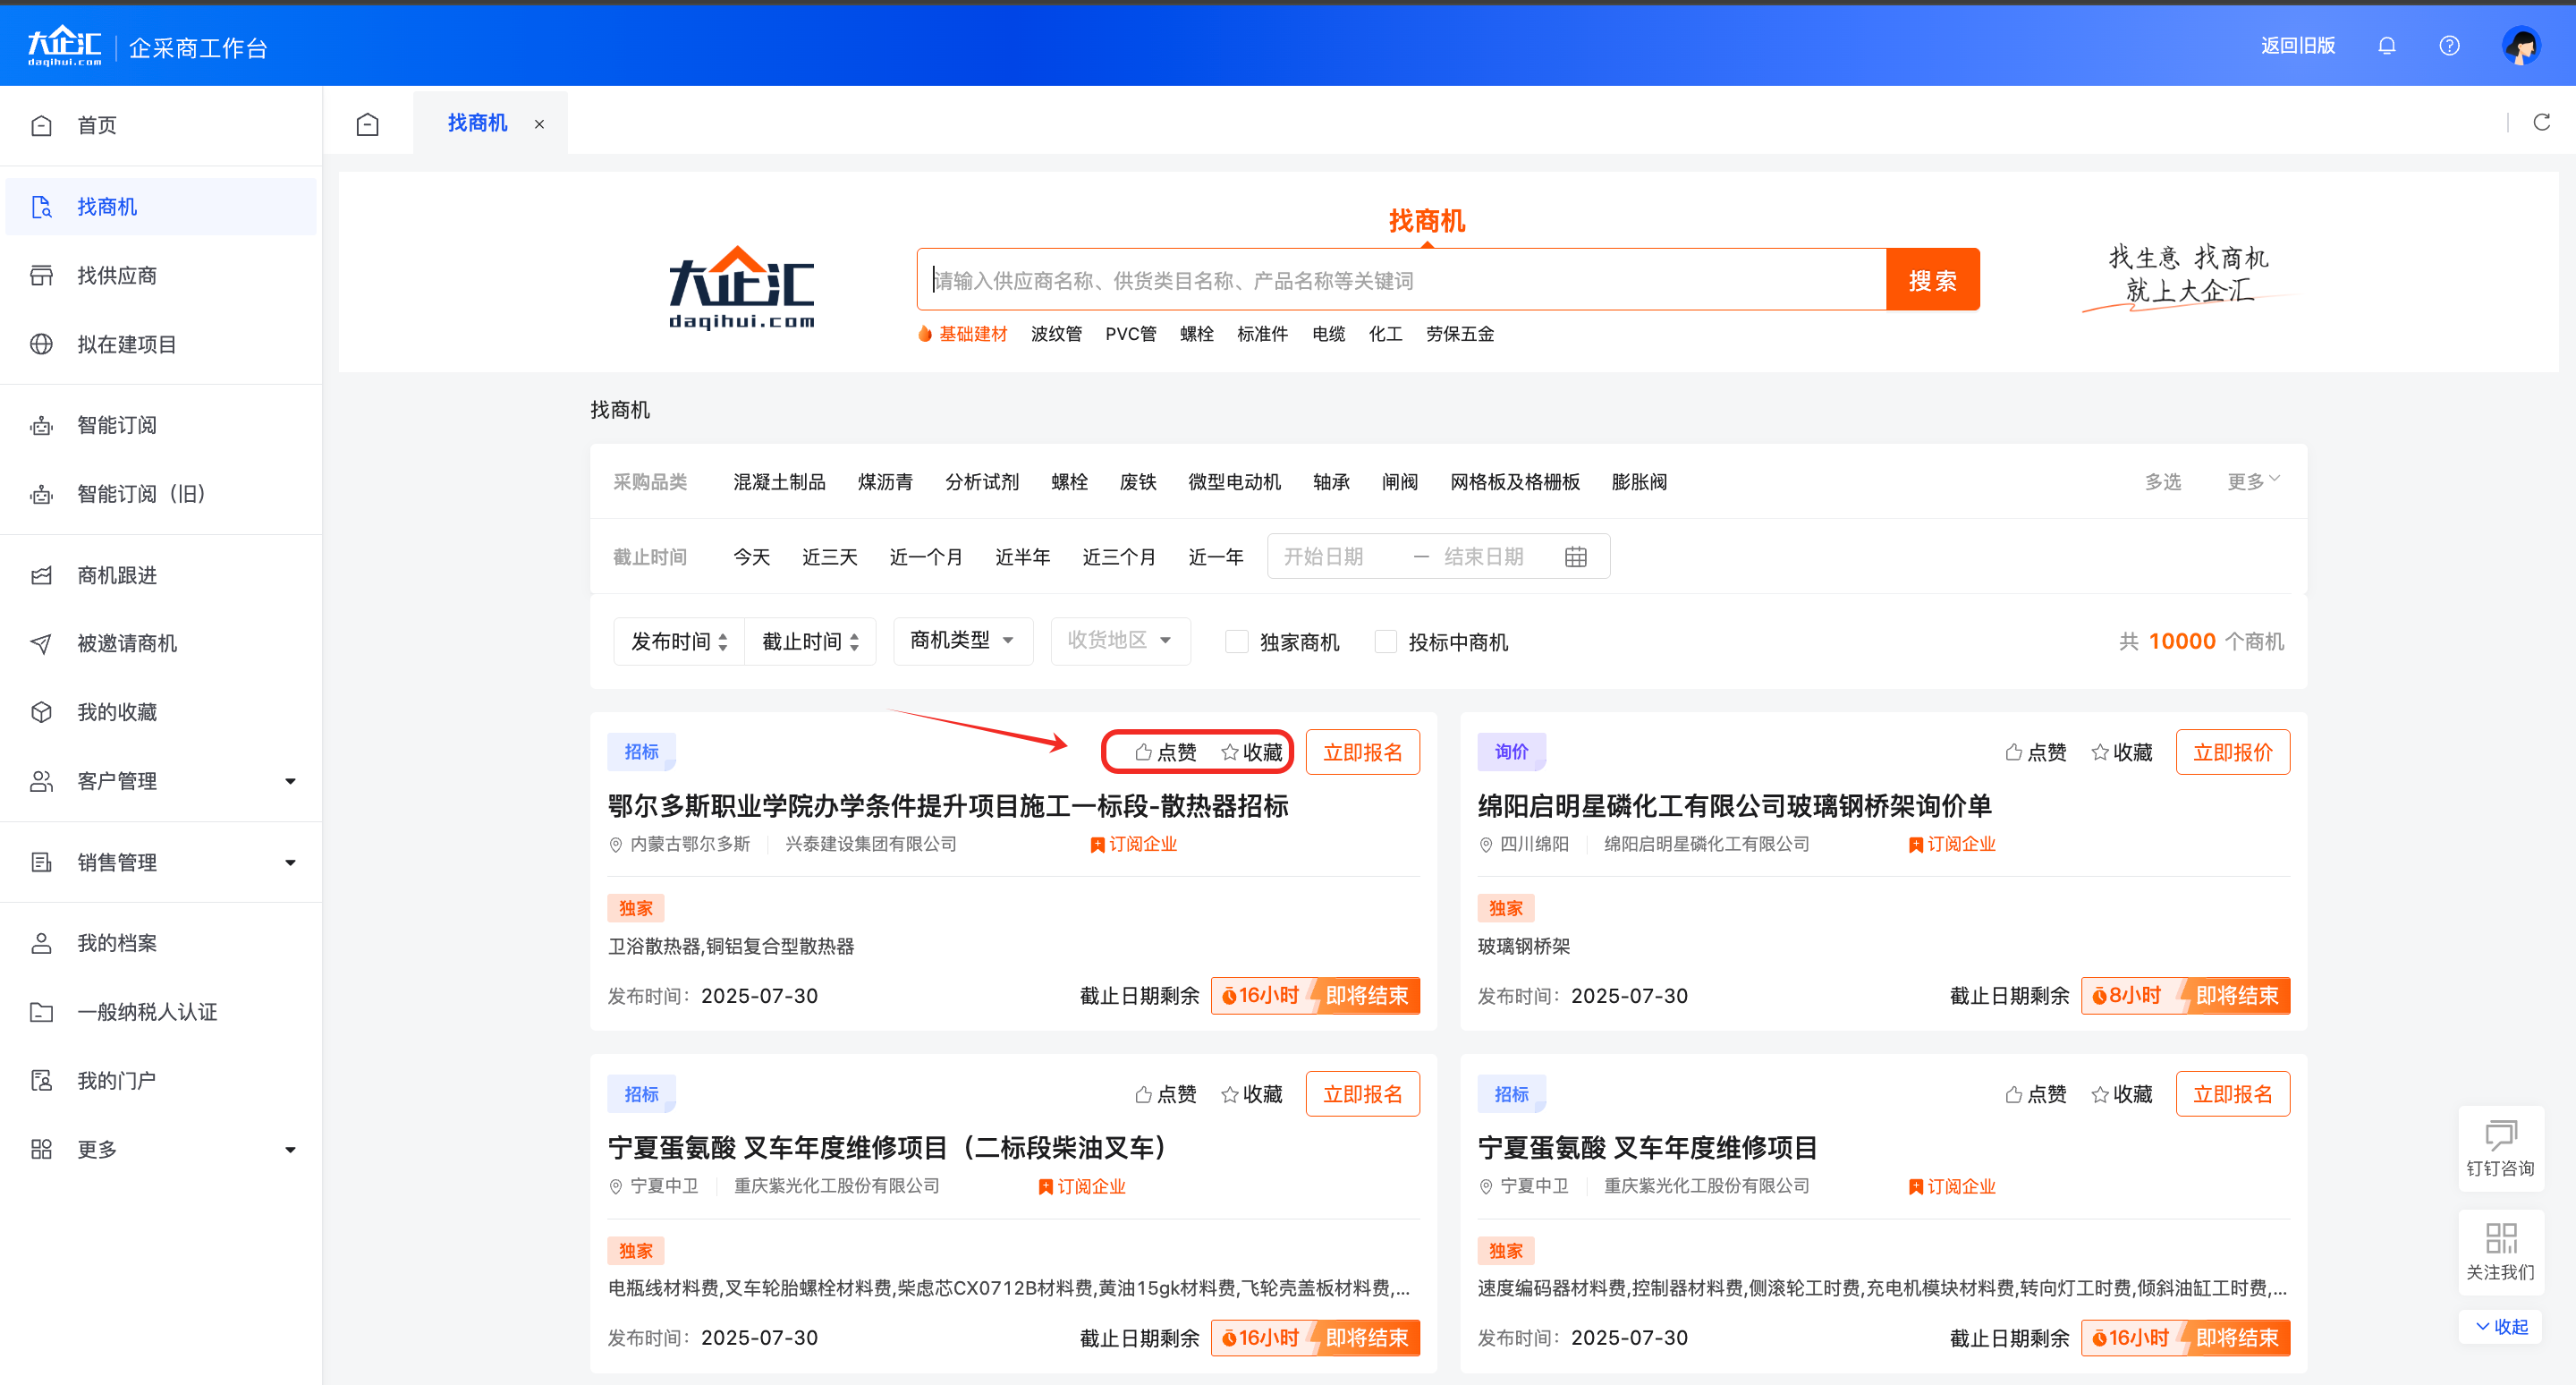Open 智能订阅（旧） in the sidebar
This screenshot has width=2576, height=1385.
161,494
